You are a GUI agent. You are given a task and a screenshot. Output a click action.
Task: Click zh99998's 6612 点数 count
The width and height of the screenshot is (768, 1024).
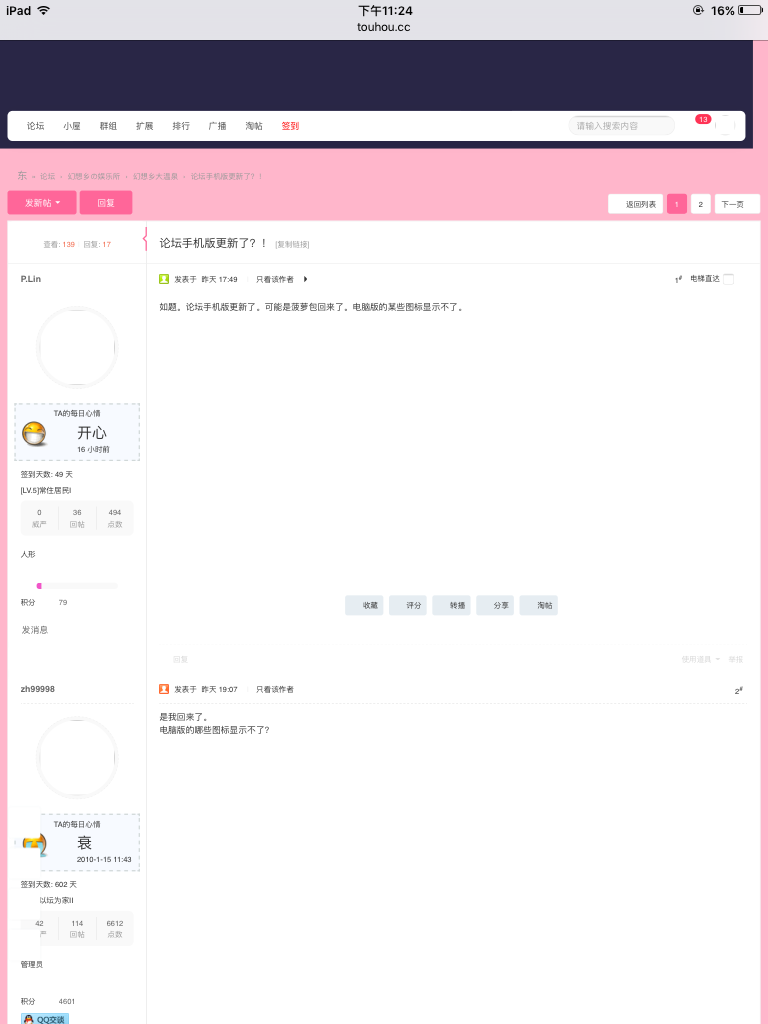[115, 929]
